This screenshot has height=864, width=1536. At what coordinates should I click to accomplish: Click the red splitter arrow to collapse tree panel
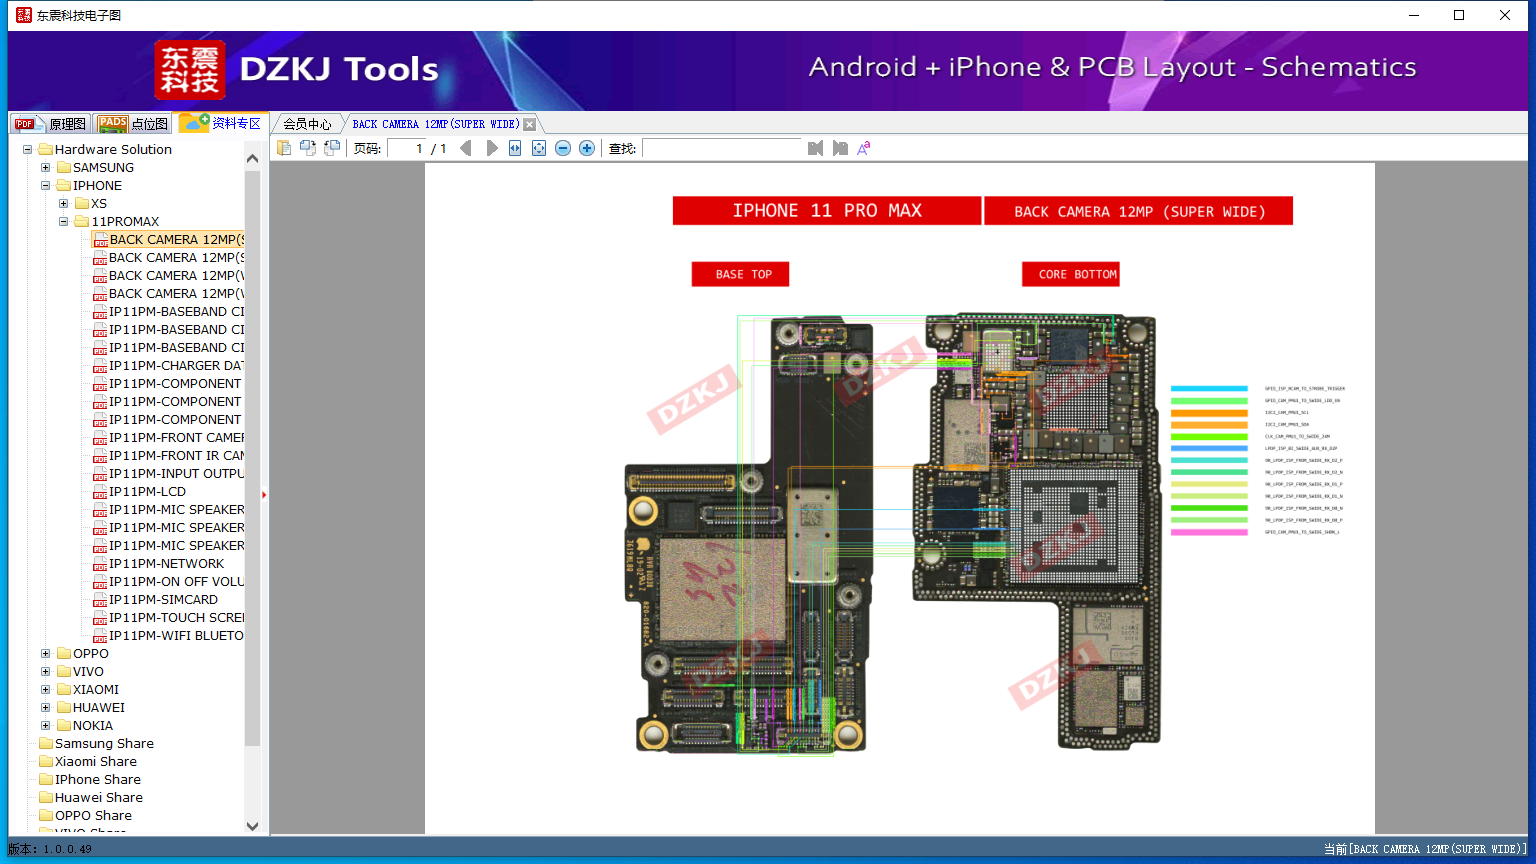[264, 494]
